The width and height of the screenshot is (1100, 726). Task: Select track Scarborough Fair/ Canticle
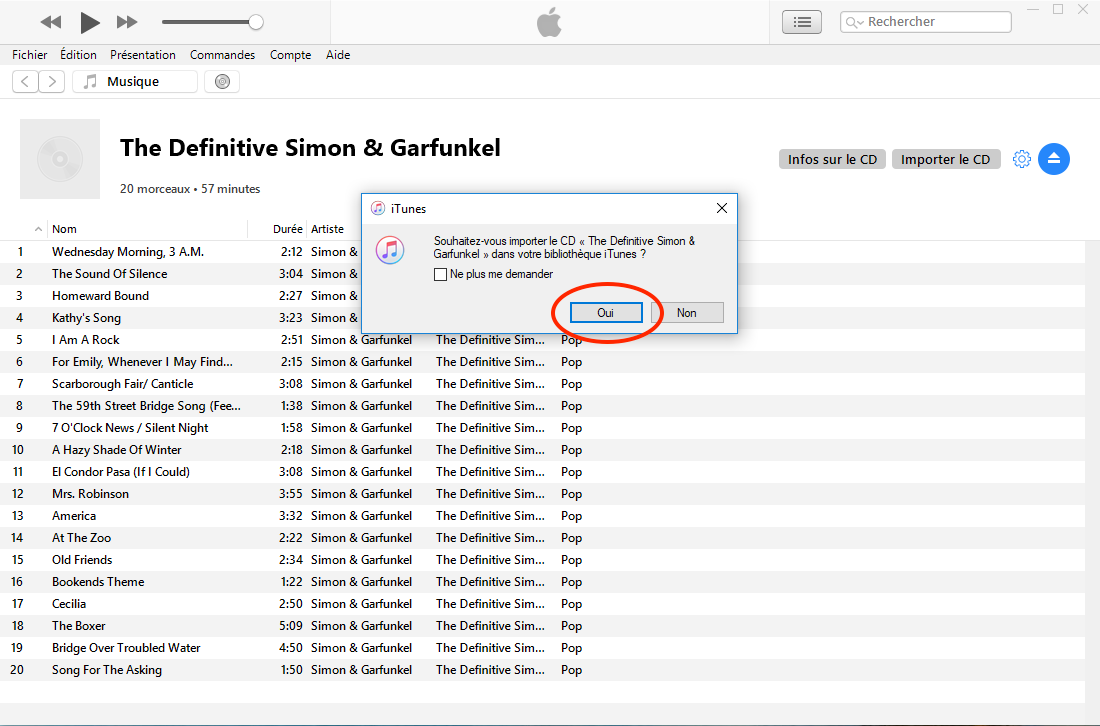(x=542, y=384)
